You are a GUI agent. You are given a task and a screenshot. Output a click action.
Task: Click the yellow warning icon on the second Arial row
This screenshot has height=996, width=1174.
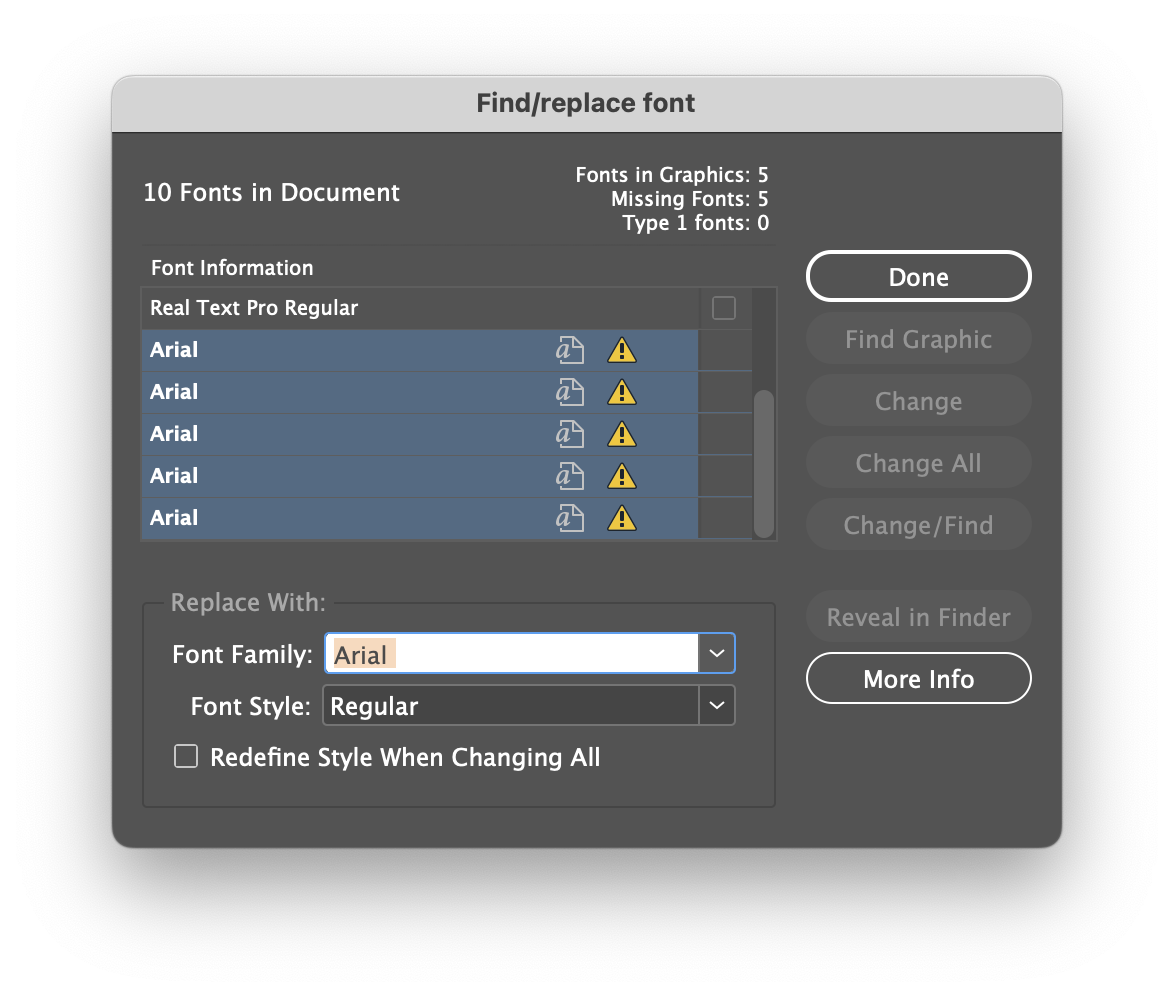622,393
